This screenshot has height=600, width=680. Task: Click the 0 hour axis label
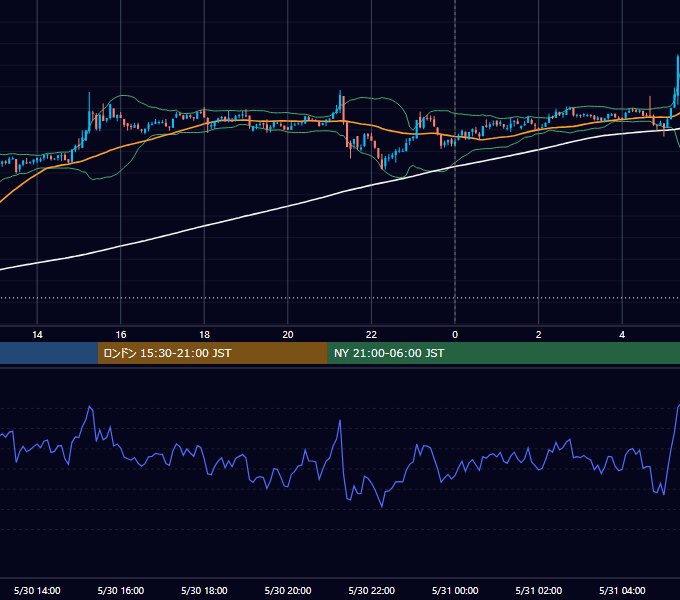coord(455,335)
